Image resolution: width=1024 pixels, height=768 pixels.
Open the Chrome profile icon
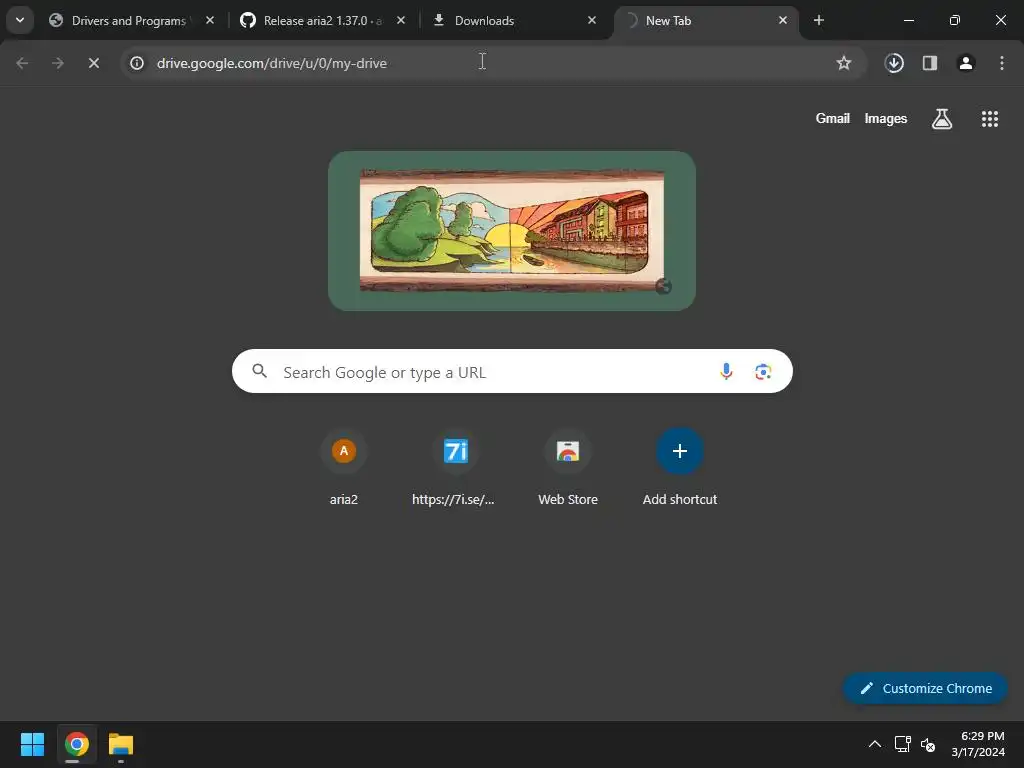(x=966, y=63)
